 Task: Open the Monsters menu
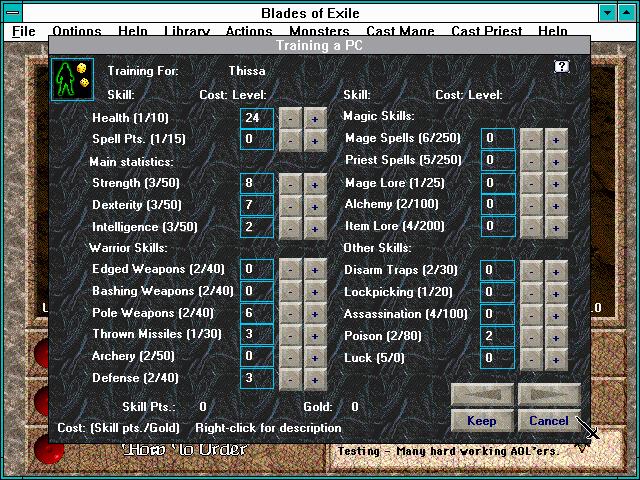pyautogui.click(x=319, y=31)
